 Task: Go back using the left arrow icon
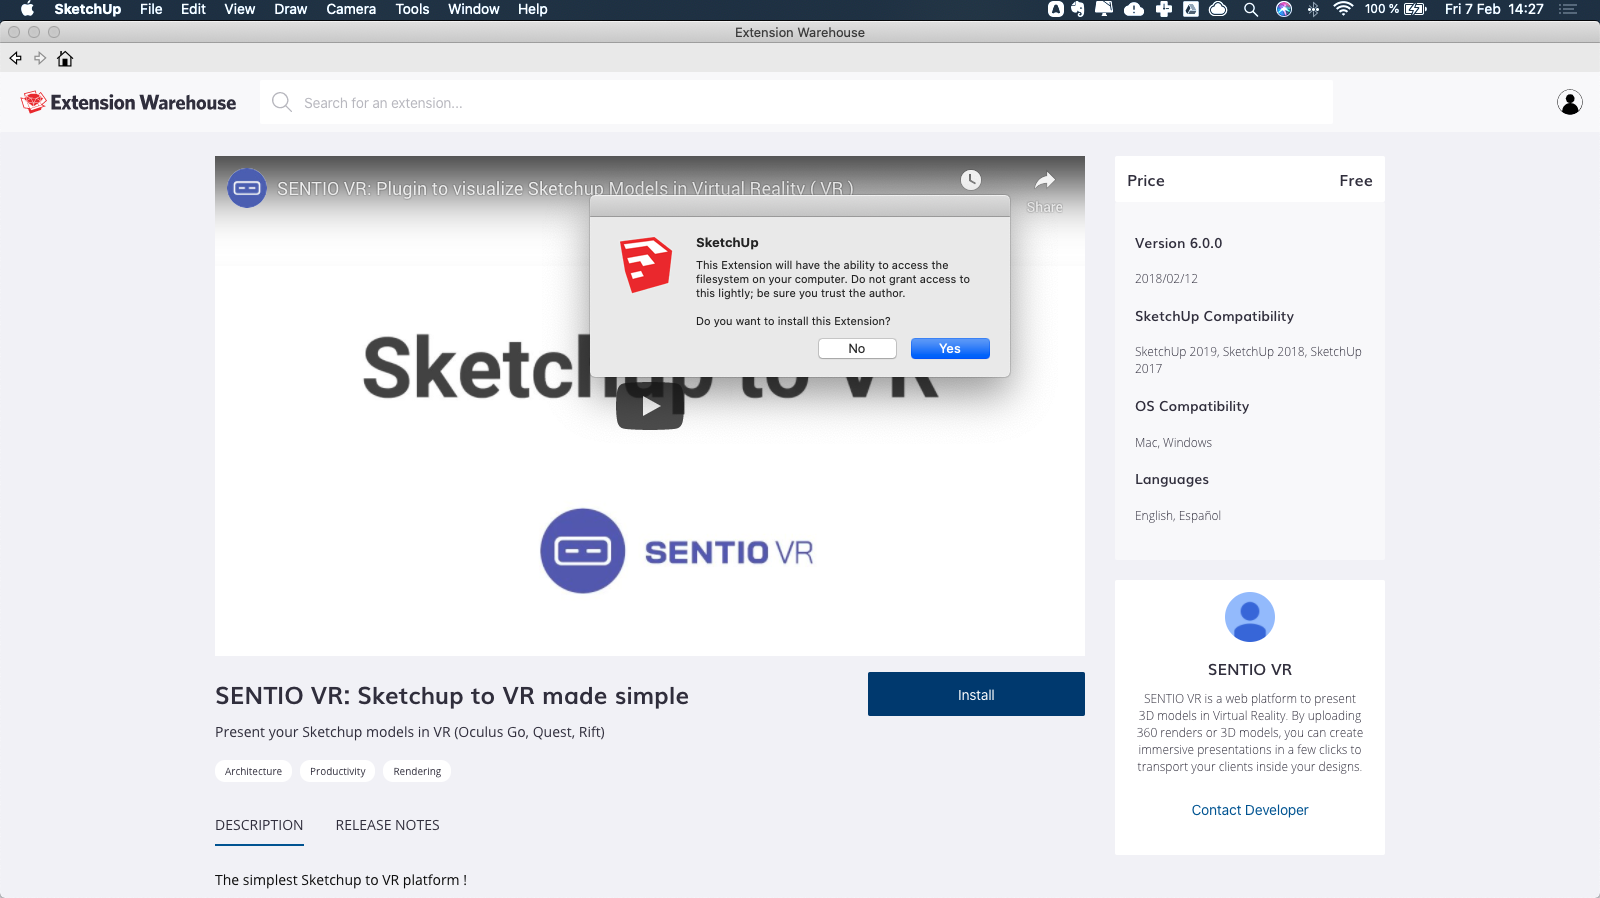(15, 58)
